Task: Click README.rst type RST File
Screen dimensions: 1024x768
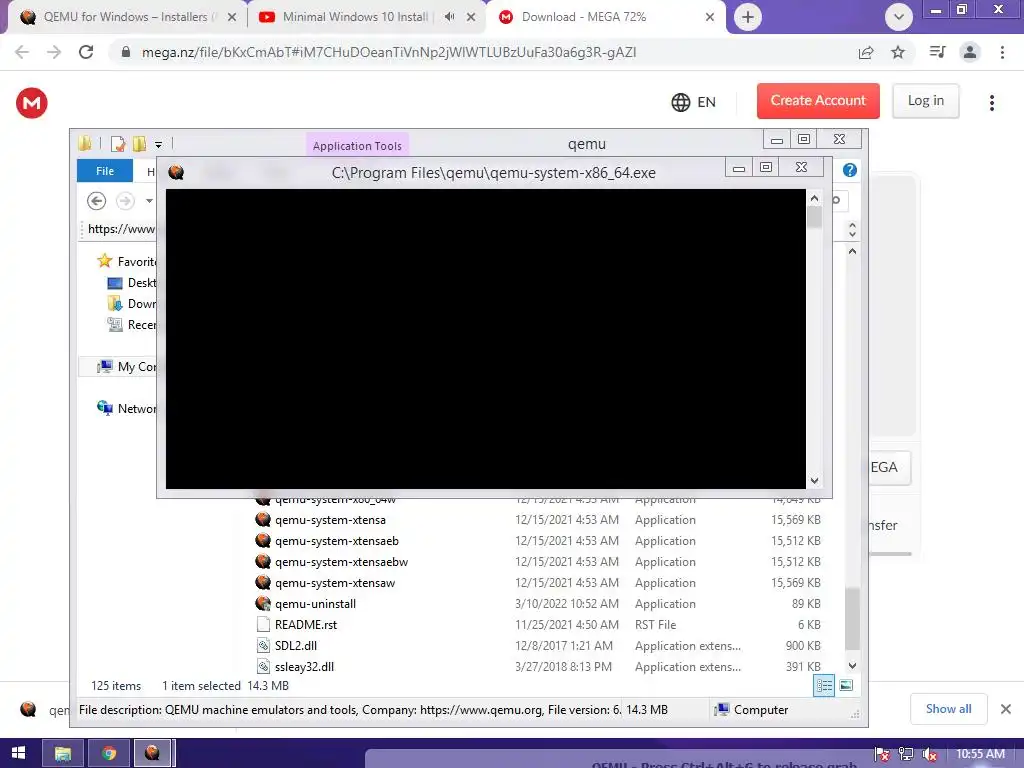Action: pyautogui.click(x=655, y=624)
